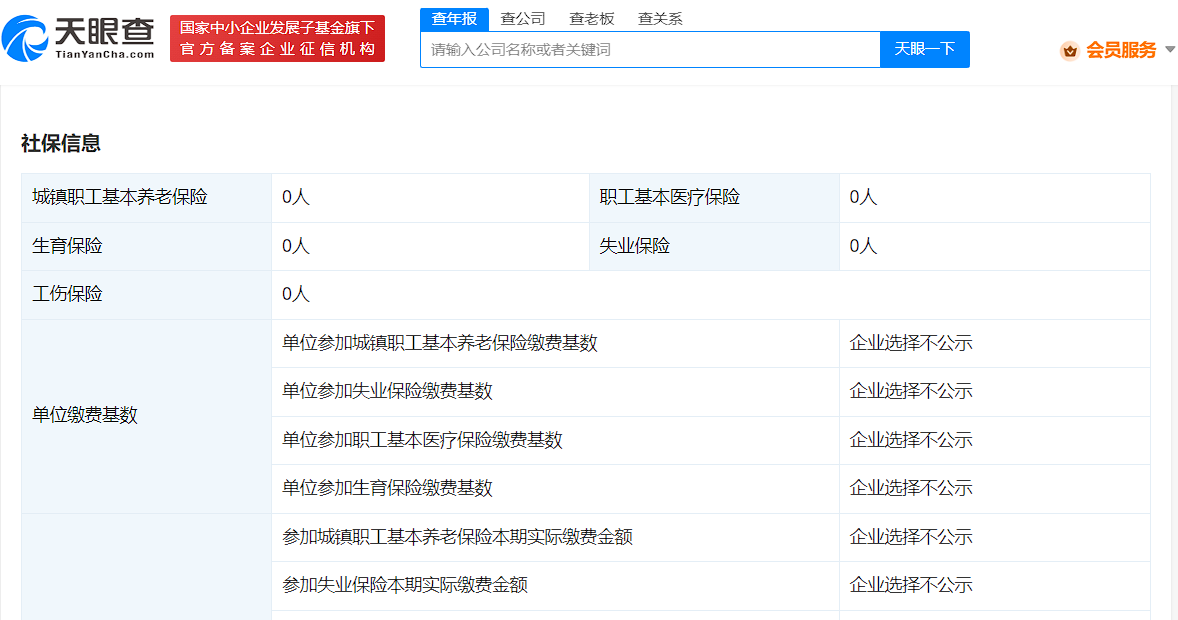Select the 查公司 search tab

523,19
